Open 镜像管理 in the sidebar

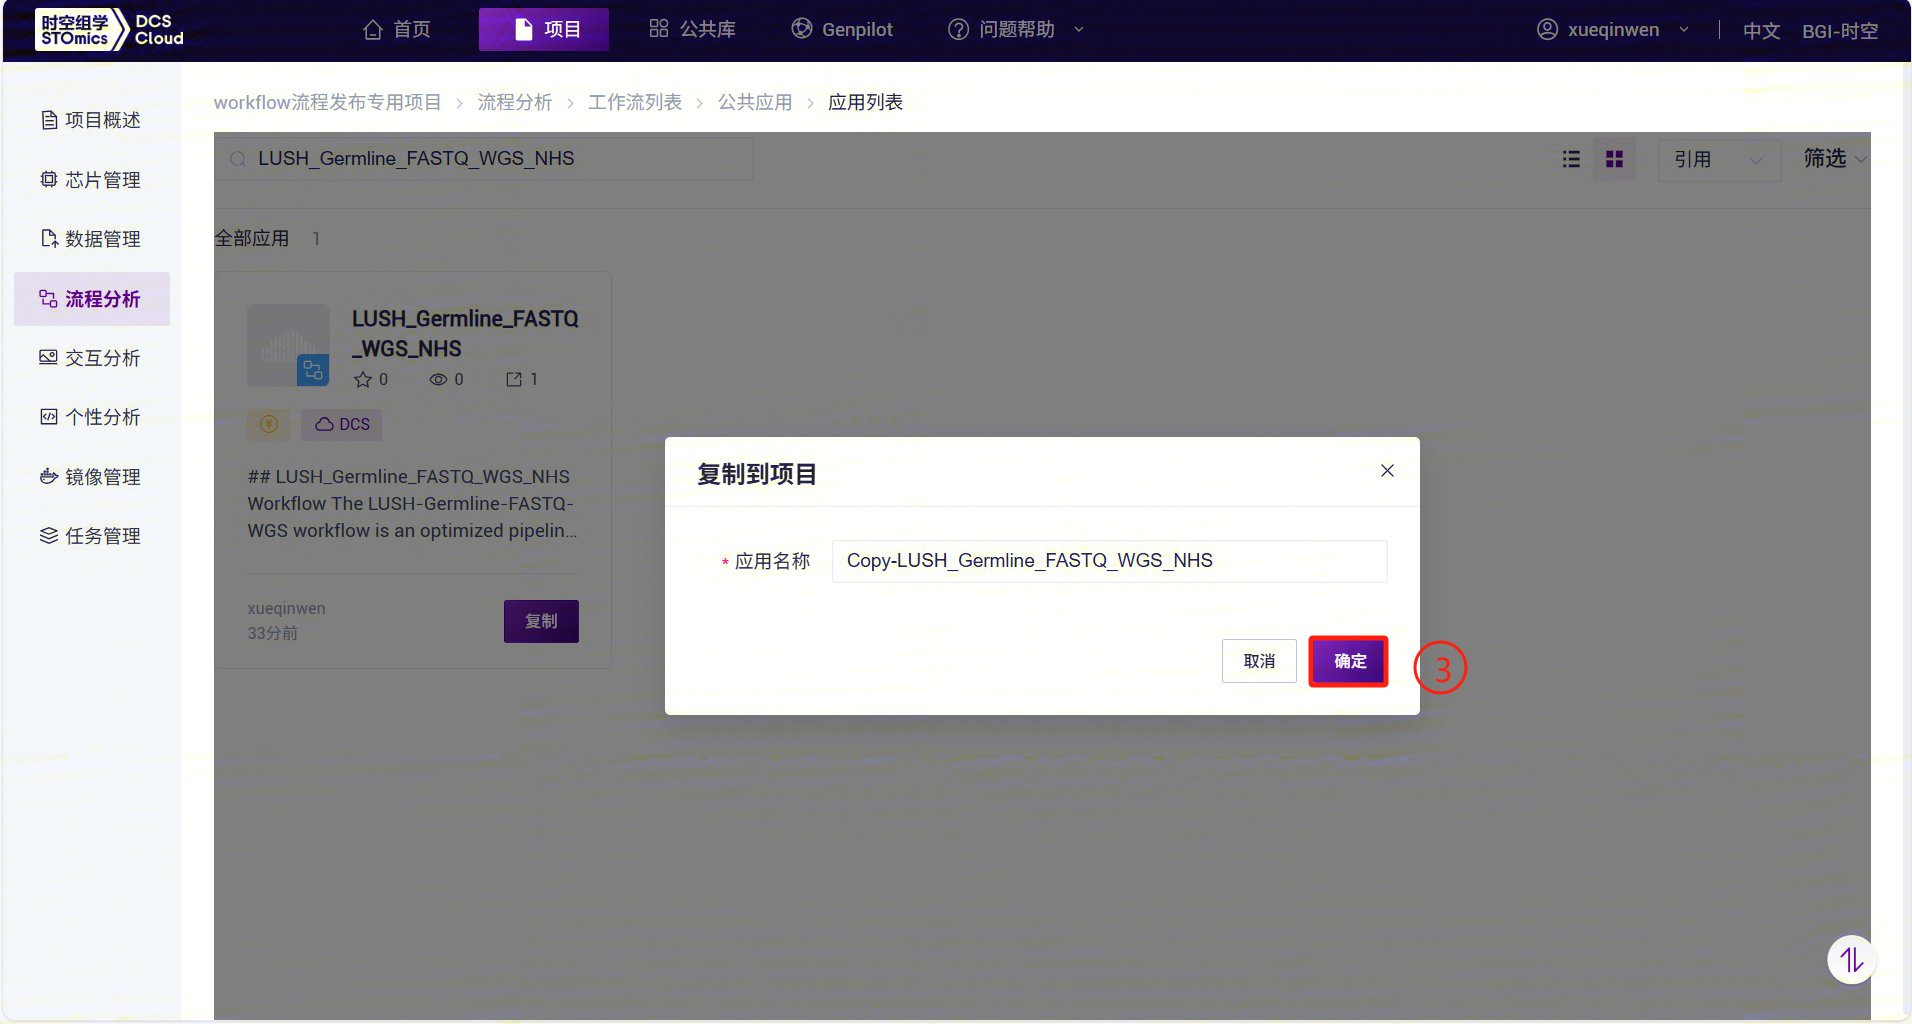(92, 477)
